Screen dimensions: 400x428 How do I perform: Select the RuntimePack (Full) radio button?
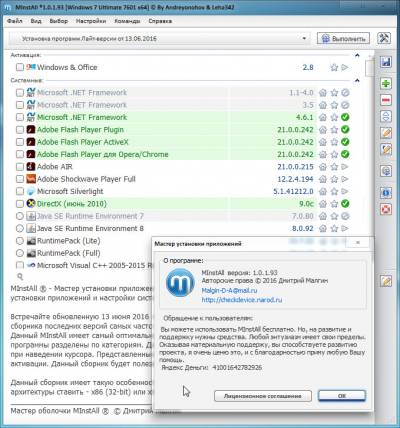tap(20, 253)
